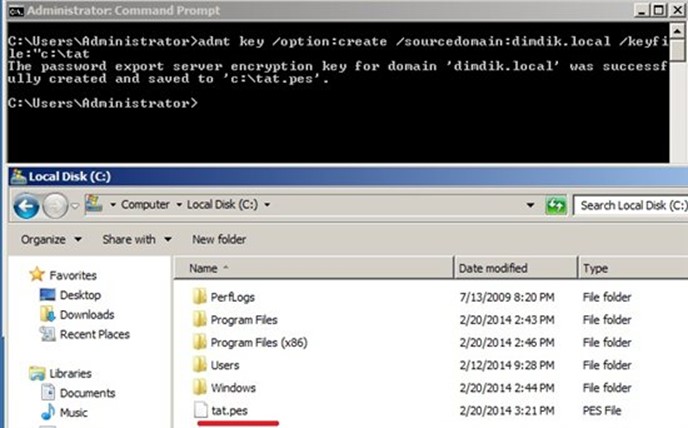
Task: Click the Back arrow in Explorer
Action: point(26,206)
